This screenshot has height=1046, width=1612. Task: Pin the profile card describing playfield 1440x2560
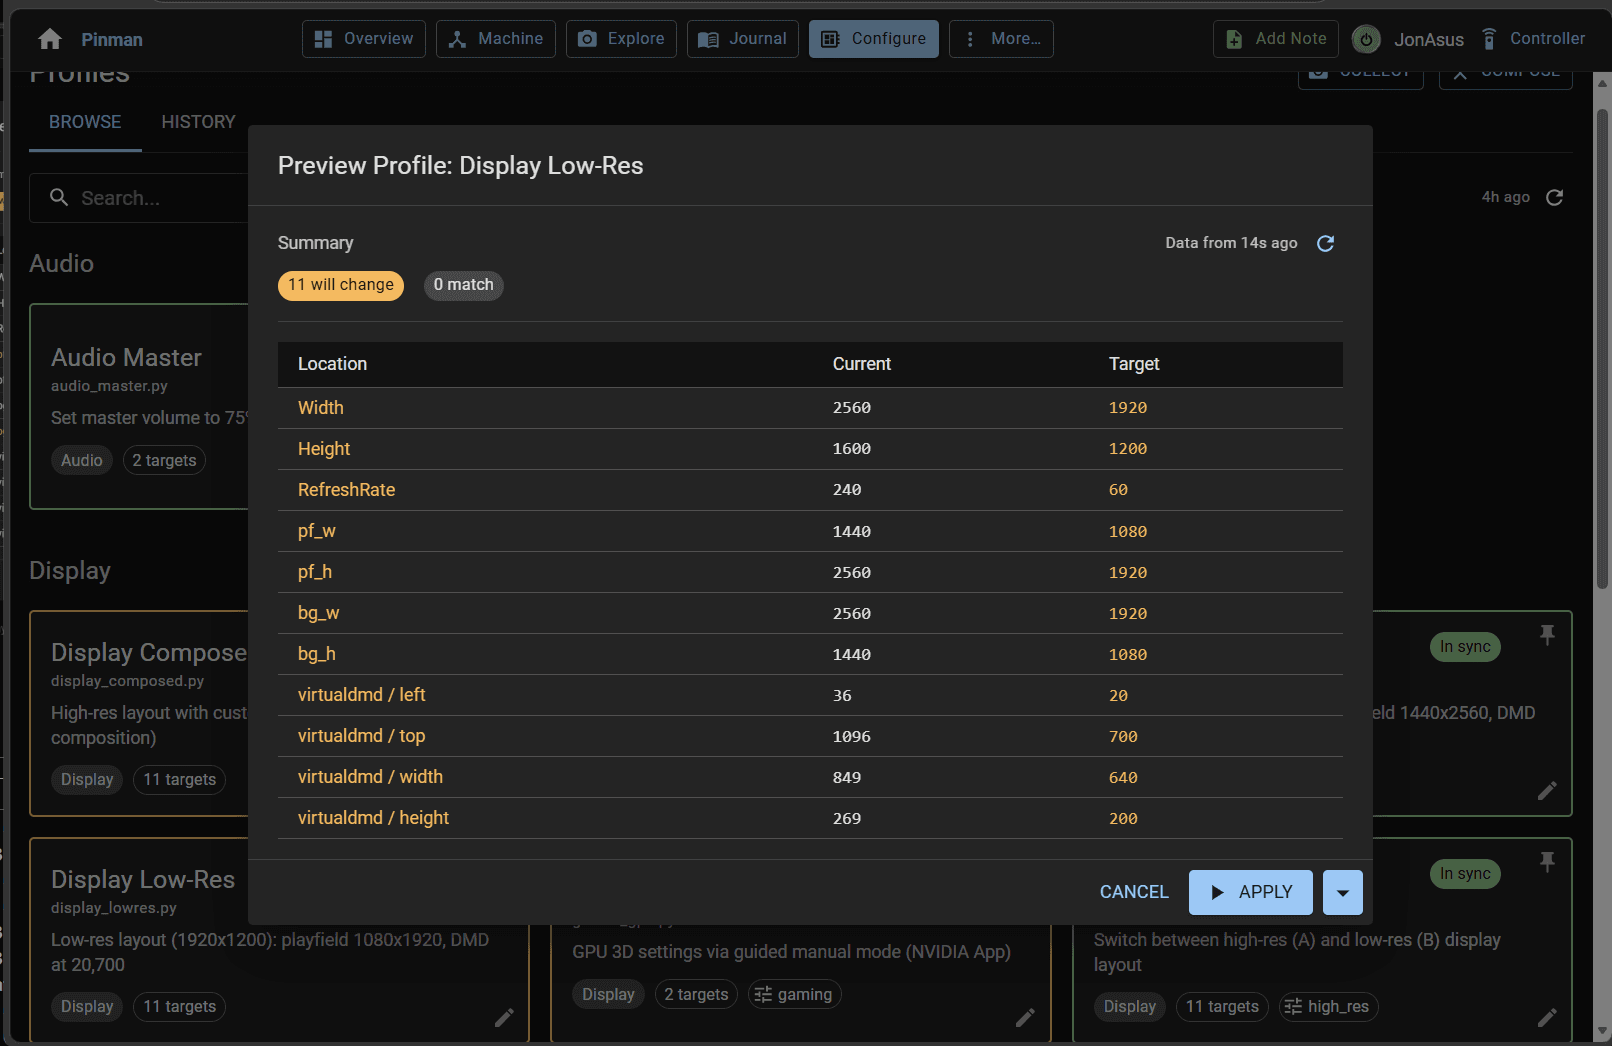tap(1547, 635)
